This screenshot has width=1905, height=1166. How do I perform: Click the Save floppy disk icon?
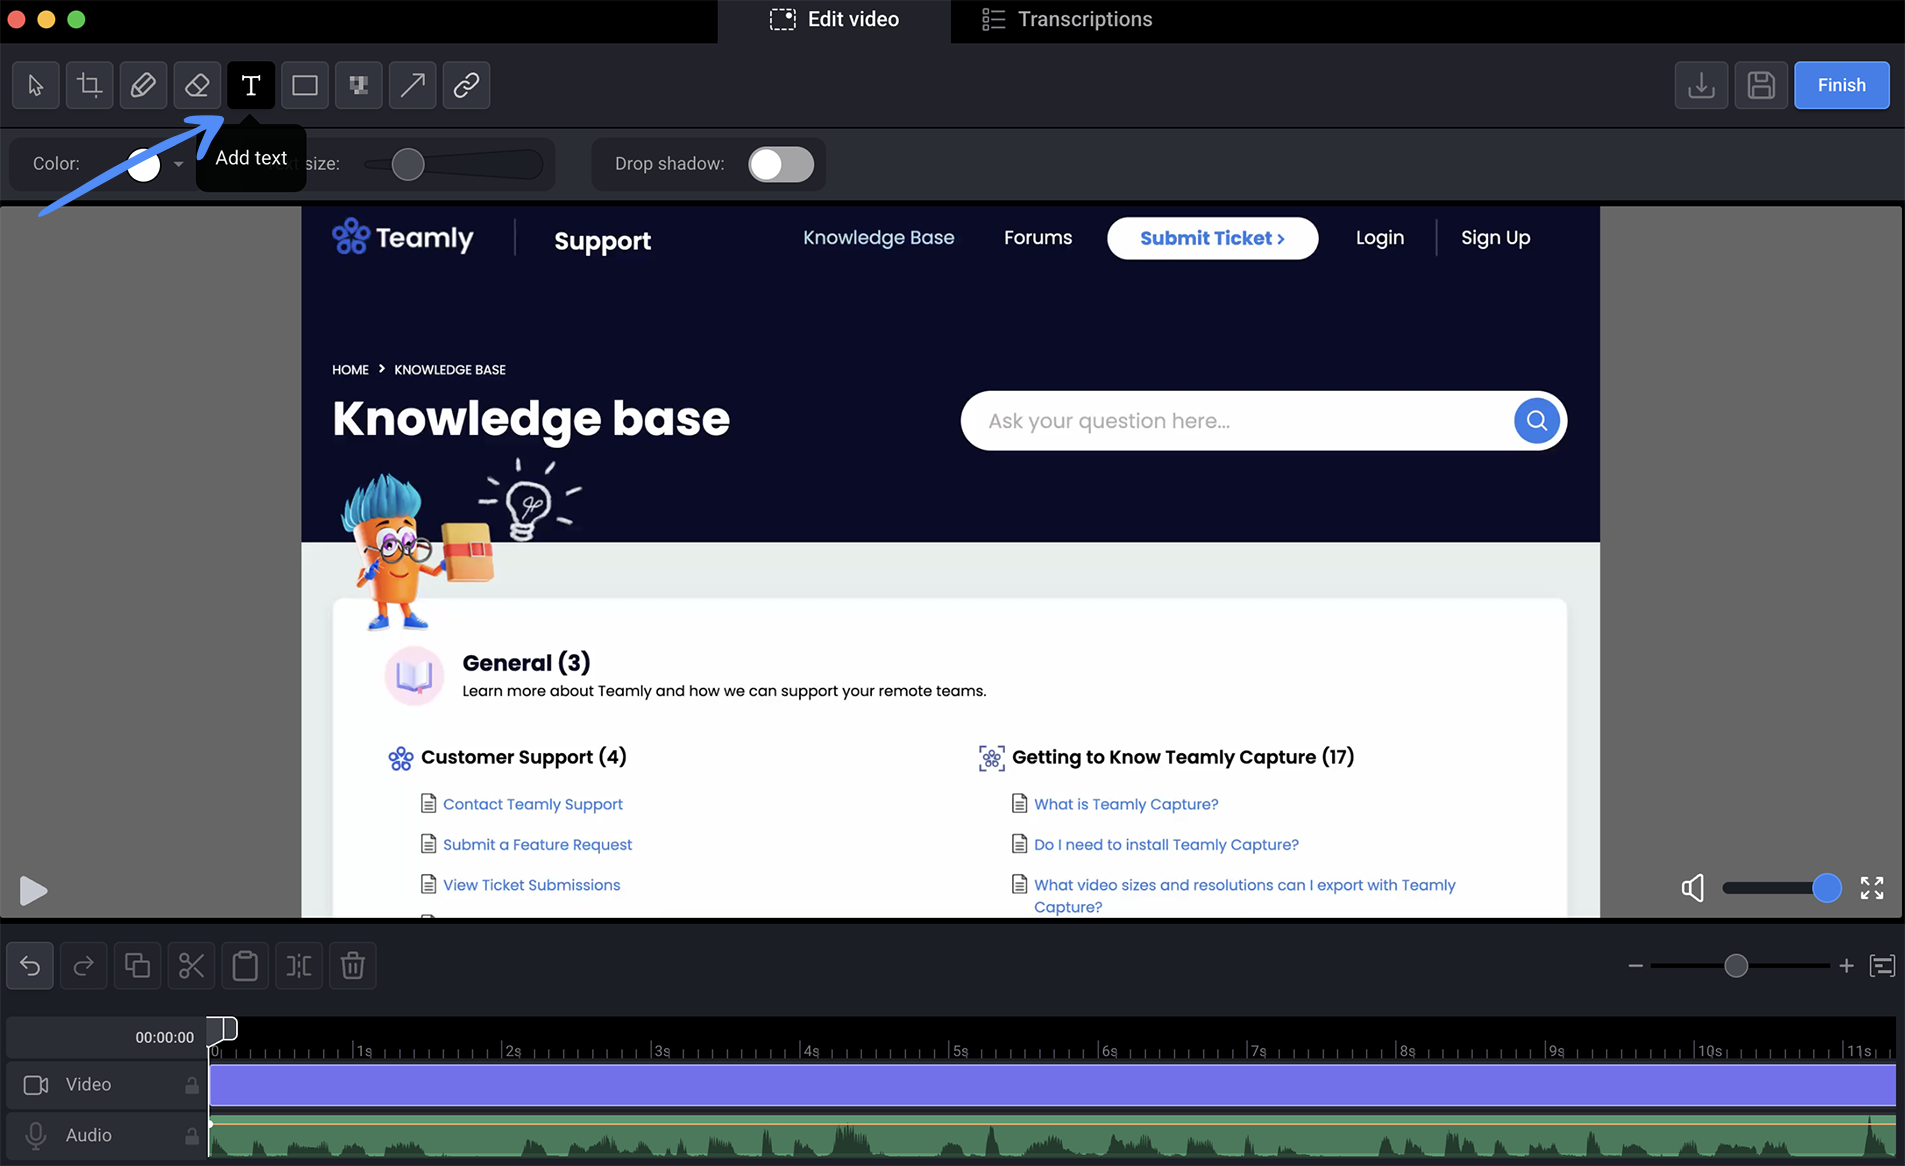pyautogui.click(x=1761, y=85)
